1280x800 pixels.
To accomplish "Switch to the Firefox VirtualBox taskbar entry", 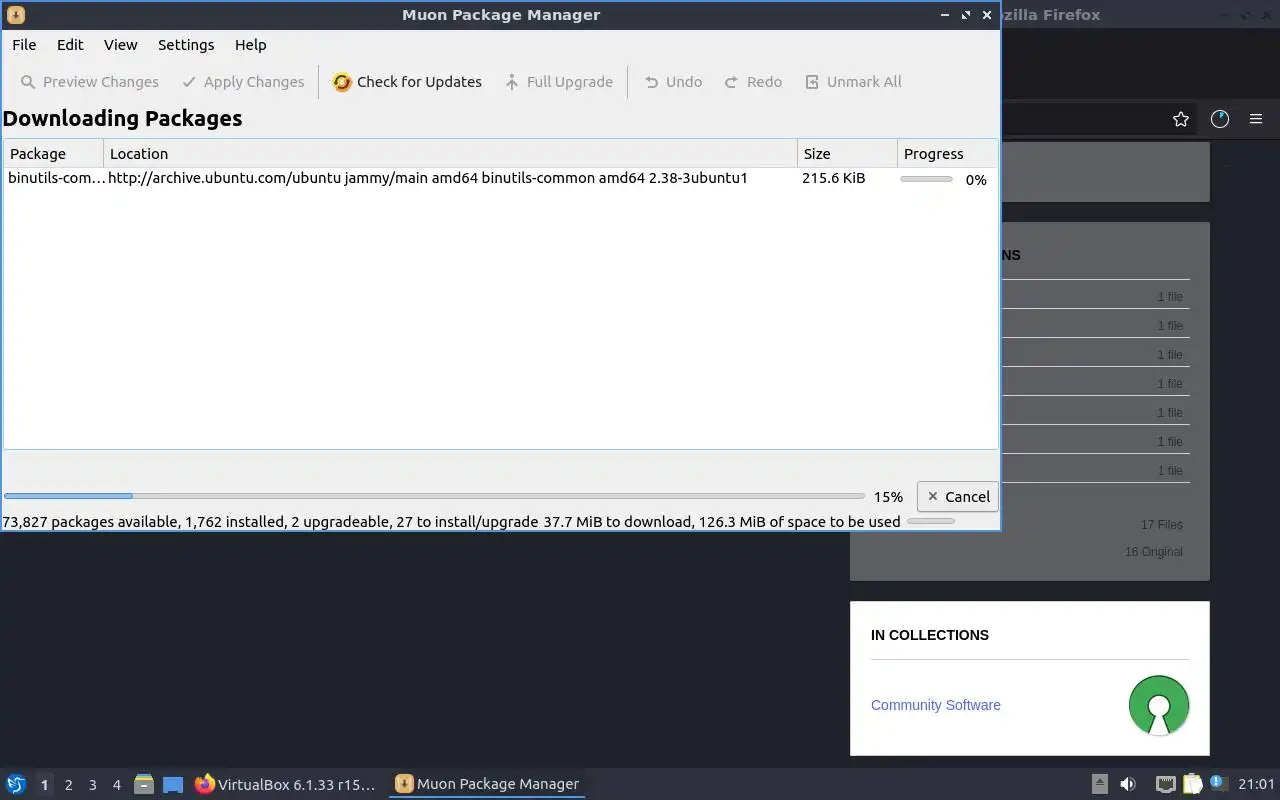I will click(286, 784).
